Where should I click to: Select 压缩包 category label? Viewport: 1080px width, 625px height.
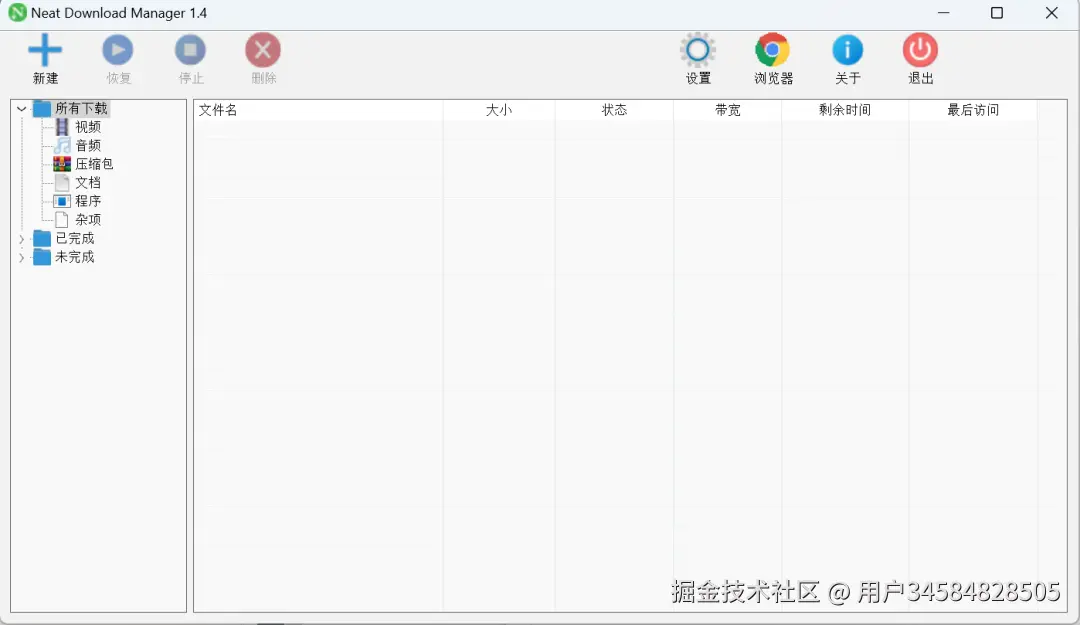[94, 164]
